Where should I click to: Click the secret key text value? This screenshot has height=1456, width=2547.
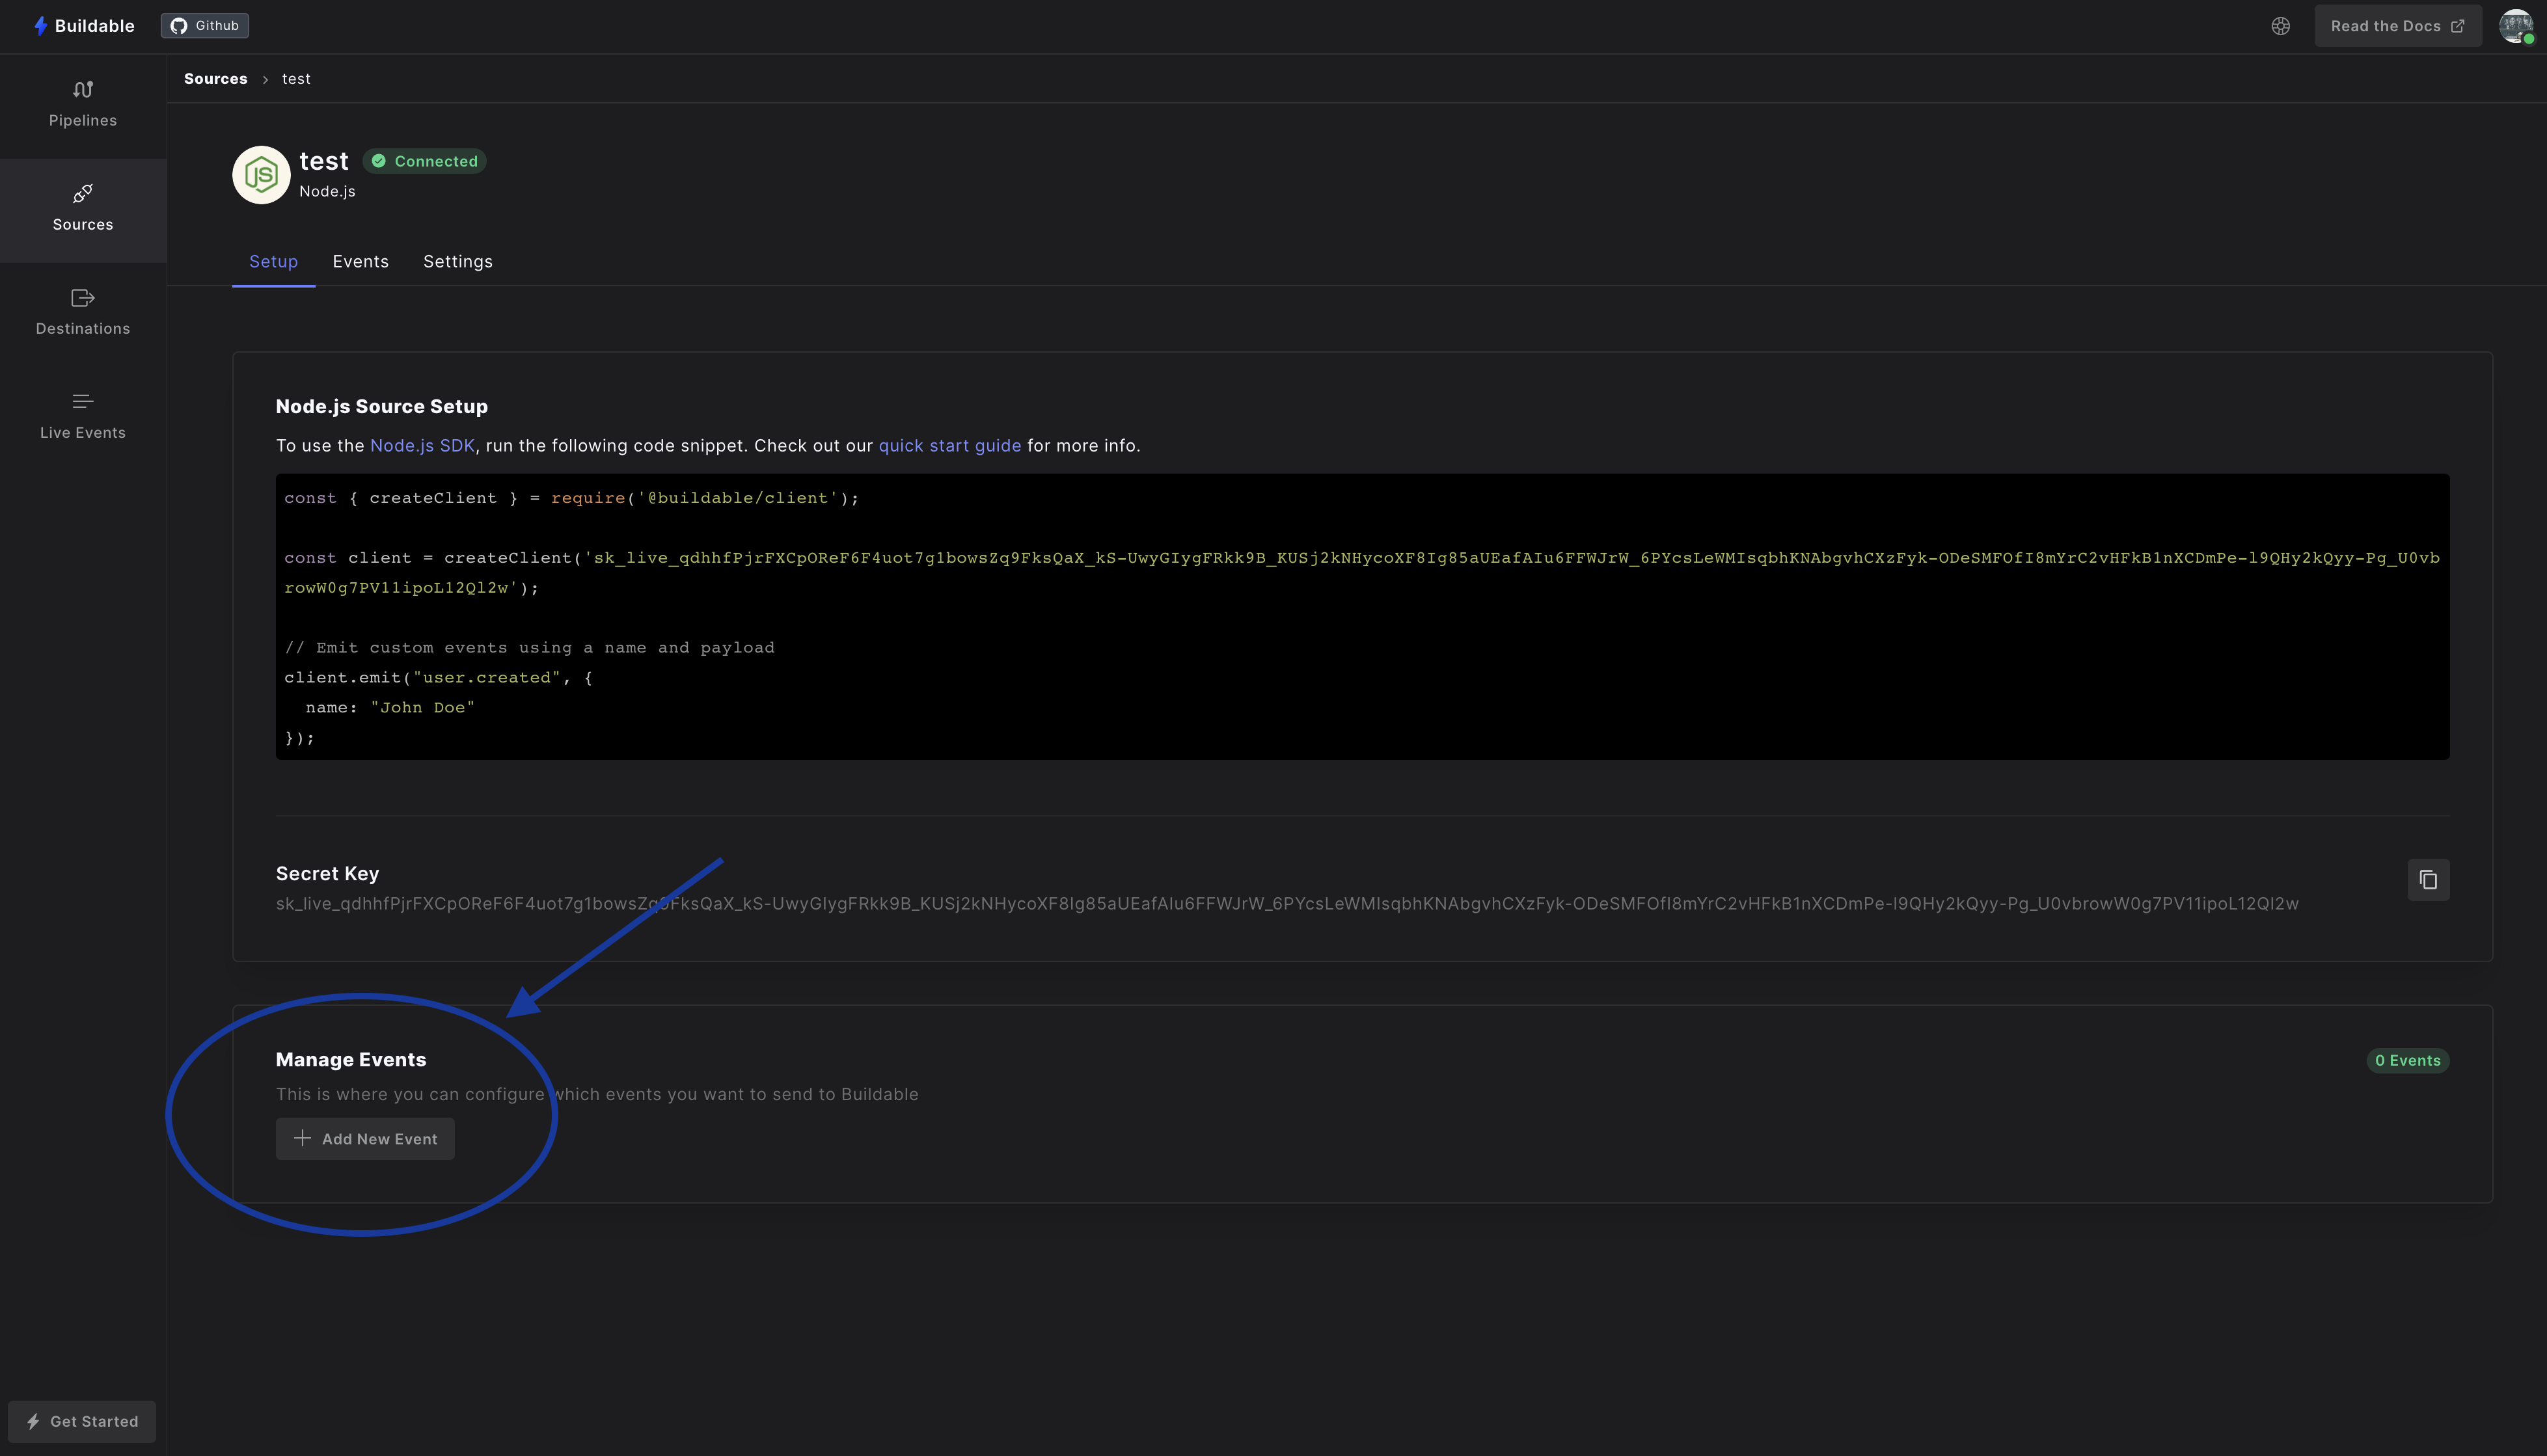(x=1287, y=904)
